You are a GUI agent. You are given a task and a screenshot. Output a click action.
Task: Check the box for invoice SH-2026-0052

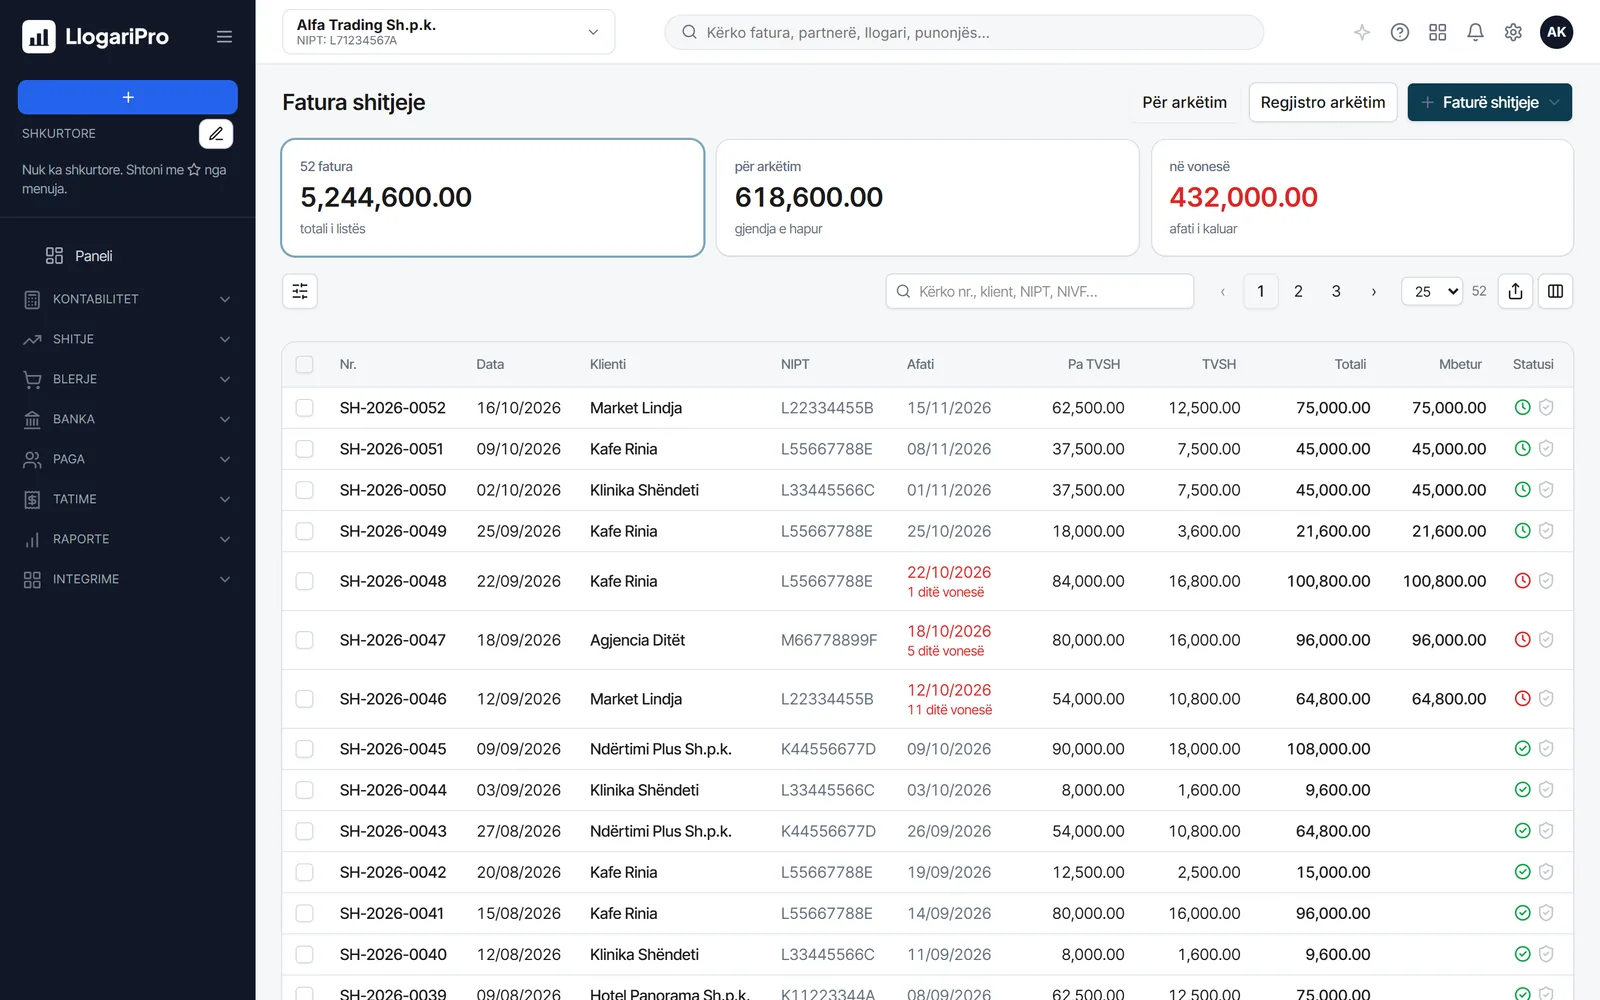click(305, 408)
